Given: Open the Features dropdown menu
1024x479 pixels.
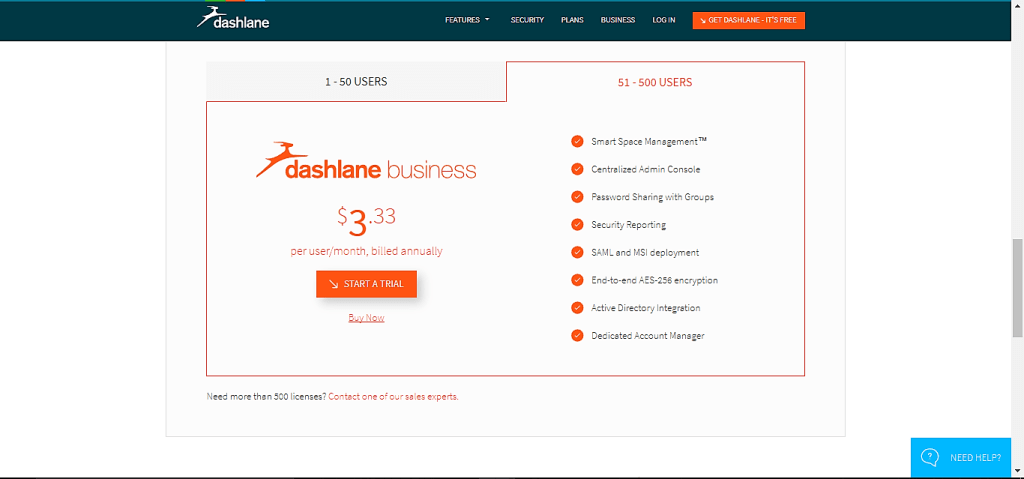Looking at the screenshot, I should pyautogui.click(x=467, y=20).
